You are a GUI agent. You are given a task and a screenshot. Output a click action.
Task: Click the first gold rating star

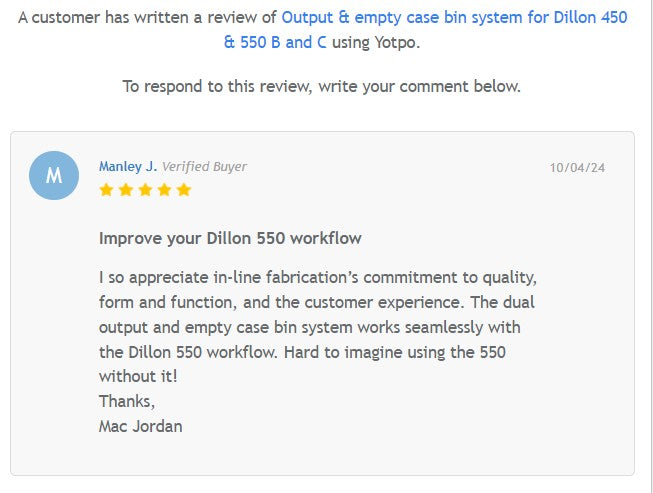(107, 190)
